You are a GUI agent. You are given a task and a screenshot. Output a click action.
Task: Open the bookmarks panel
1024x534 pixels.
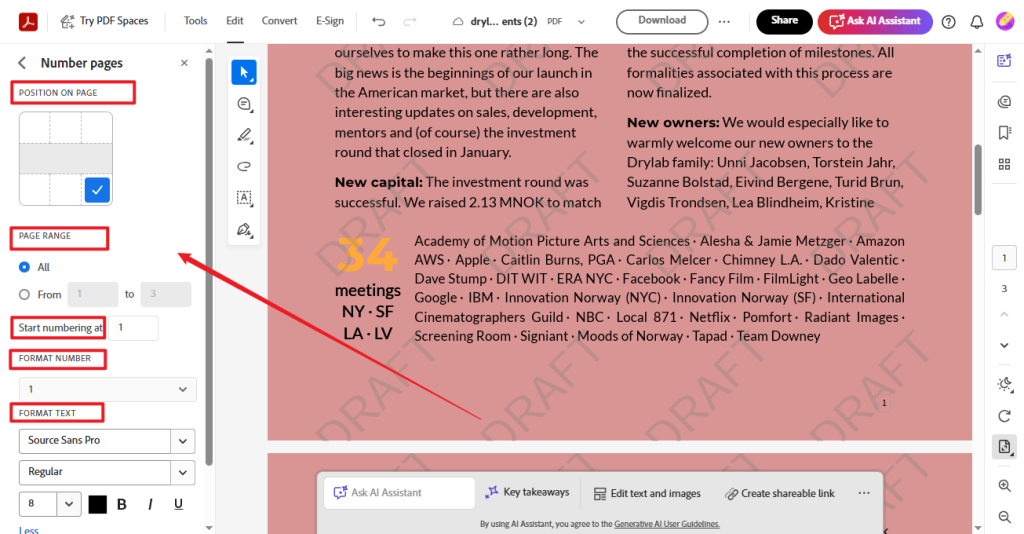coord(1004,133)
